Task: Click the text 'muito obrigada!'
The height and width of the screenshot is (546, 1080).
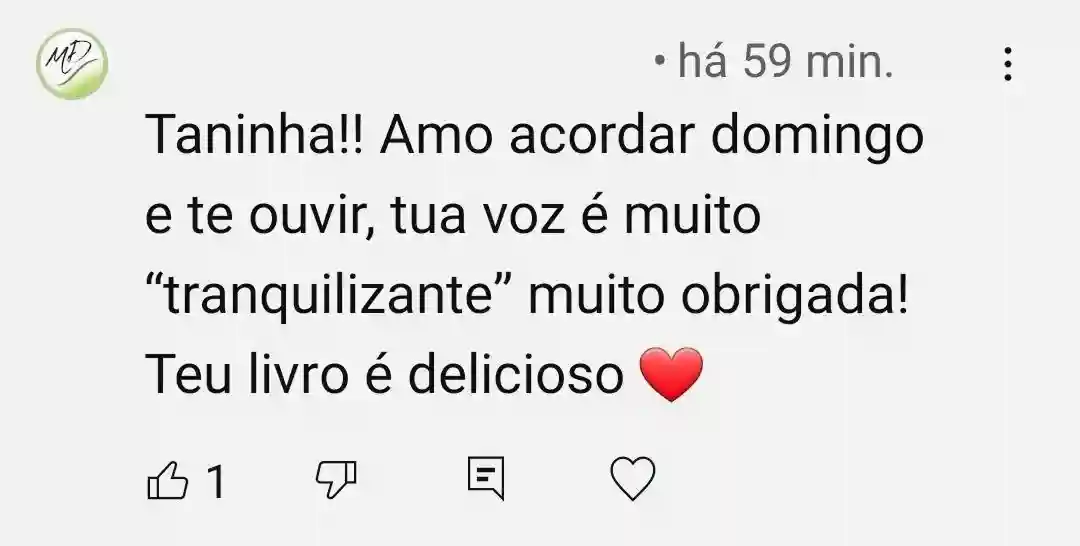Action: tap(718, 297)
